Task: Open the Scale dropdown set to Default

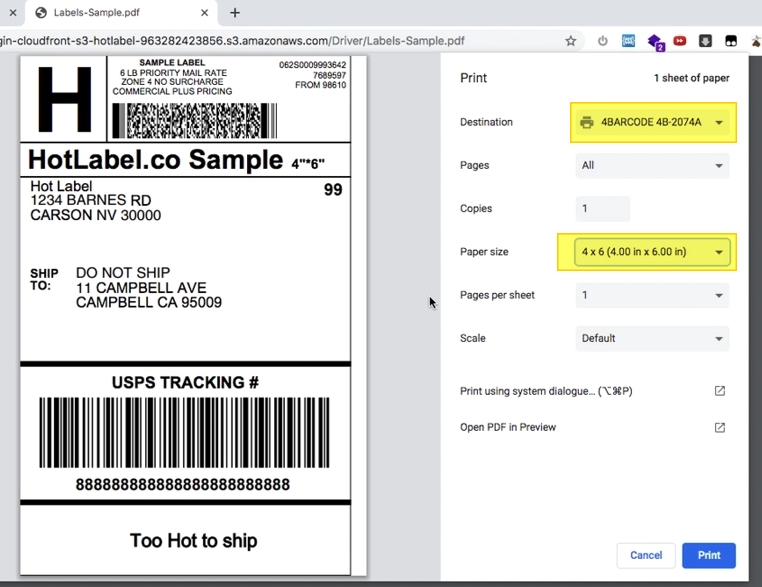Action: [652, 338]
